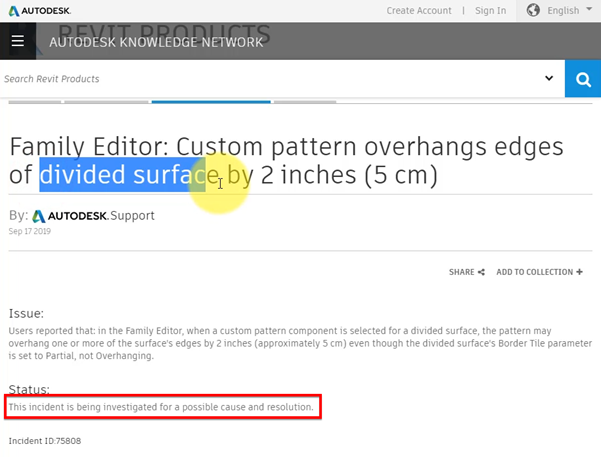Expand the search box dropdown chevron

pyautogui.click(x=549, y=78)
